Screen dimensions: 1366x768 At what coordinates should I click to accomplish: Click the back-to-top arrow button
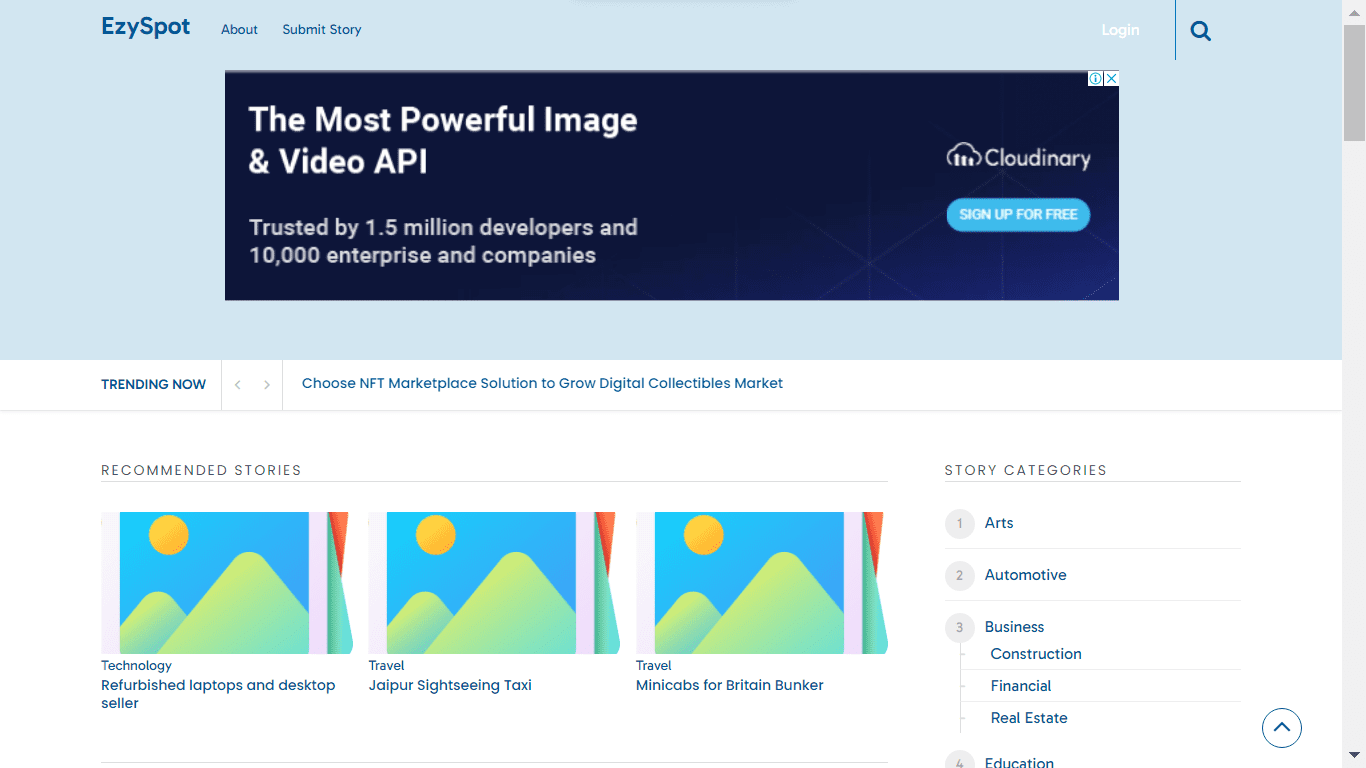point(1282,728)
